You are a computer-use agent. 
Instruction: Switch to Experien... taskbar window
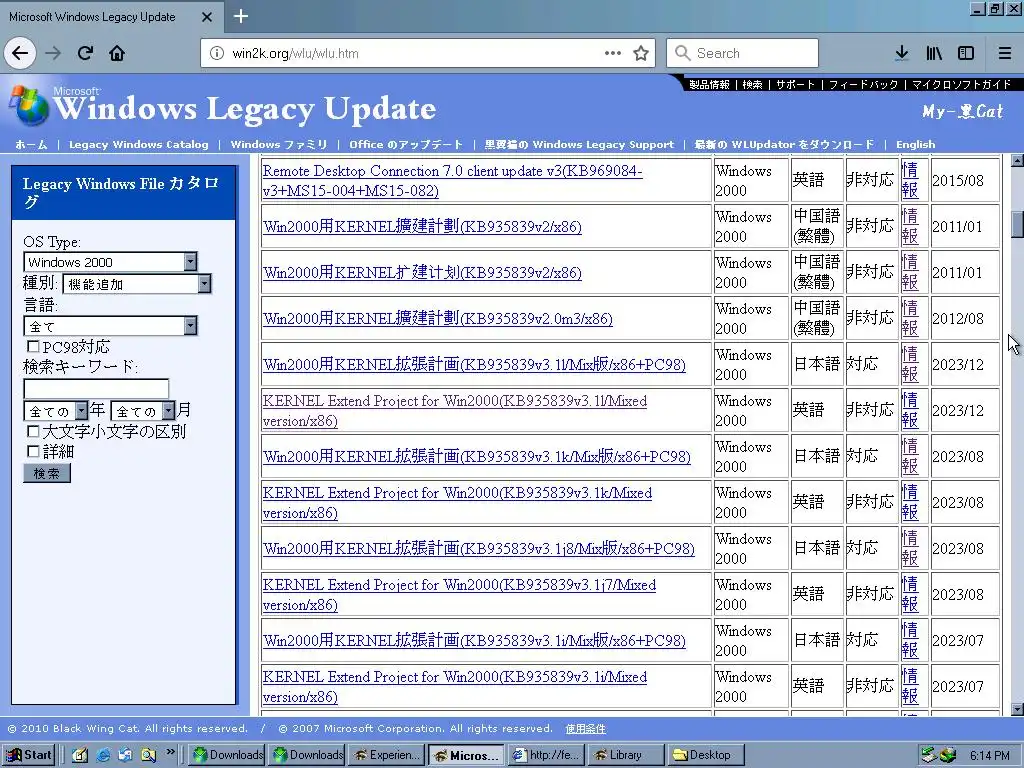pyautogui.click(x=386, y=755)
